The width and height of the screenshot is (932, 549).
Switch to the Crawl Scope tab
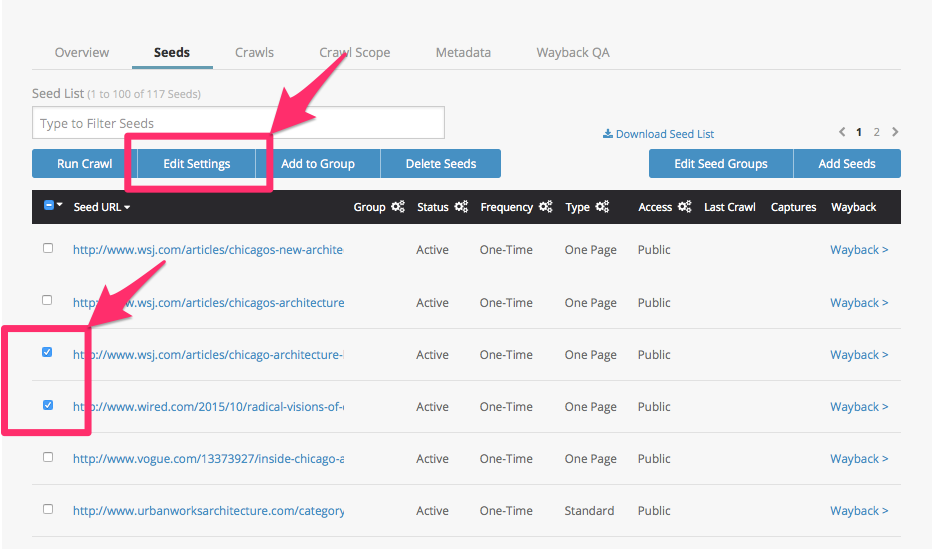click(x=354, y=52)
